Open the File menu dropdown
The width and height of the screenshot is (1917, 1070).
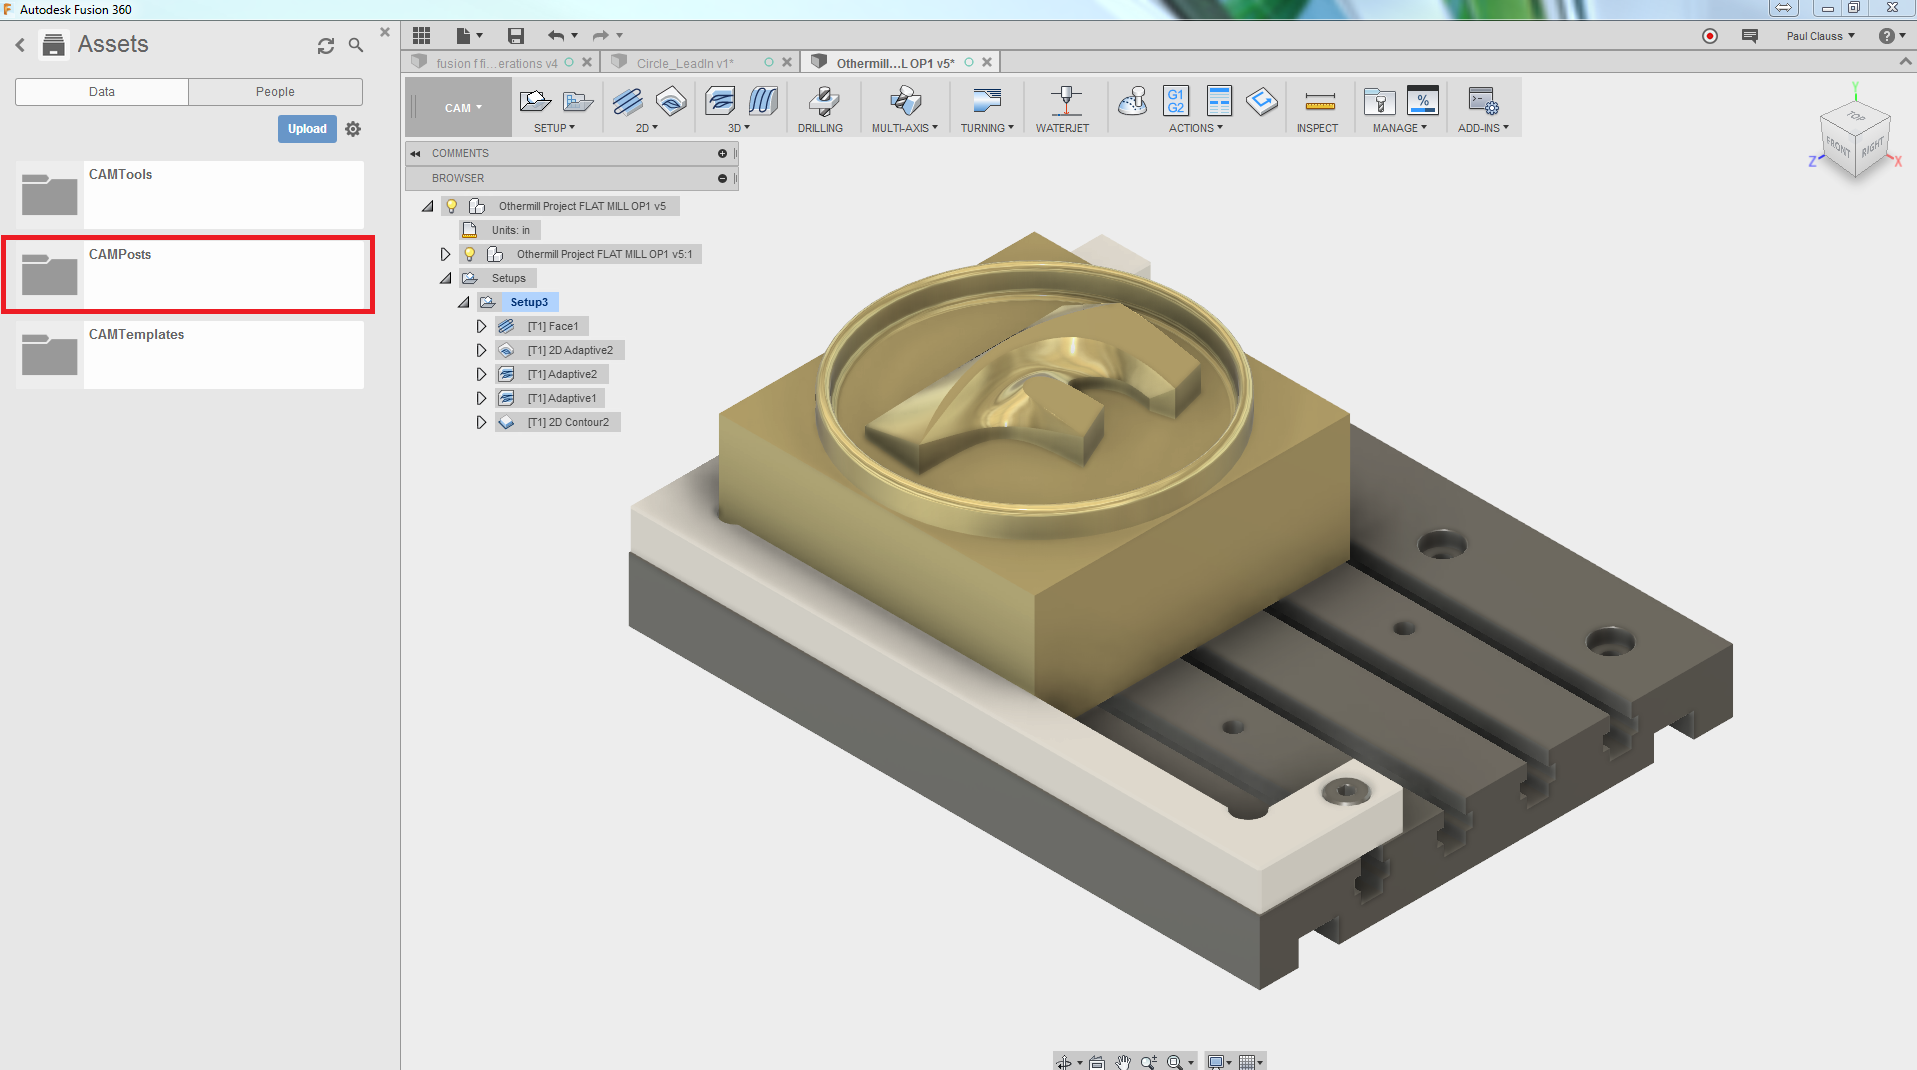[469, 36]
